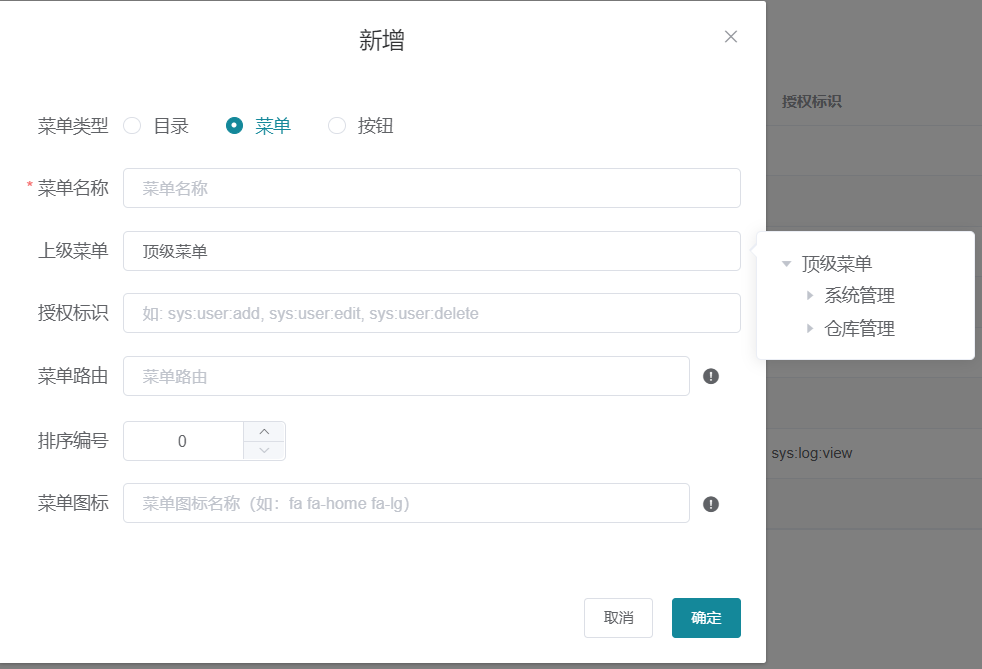Viewport: 982px width, 669px height.
Task: Select the 目录 radio option
Action: click(132, 125)
